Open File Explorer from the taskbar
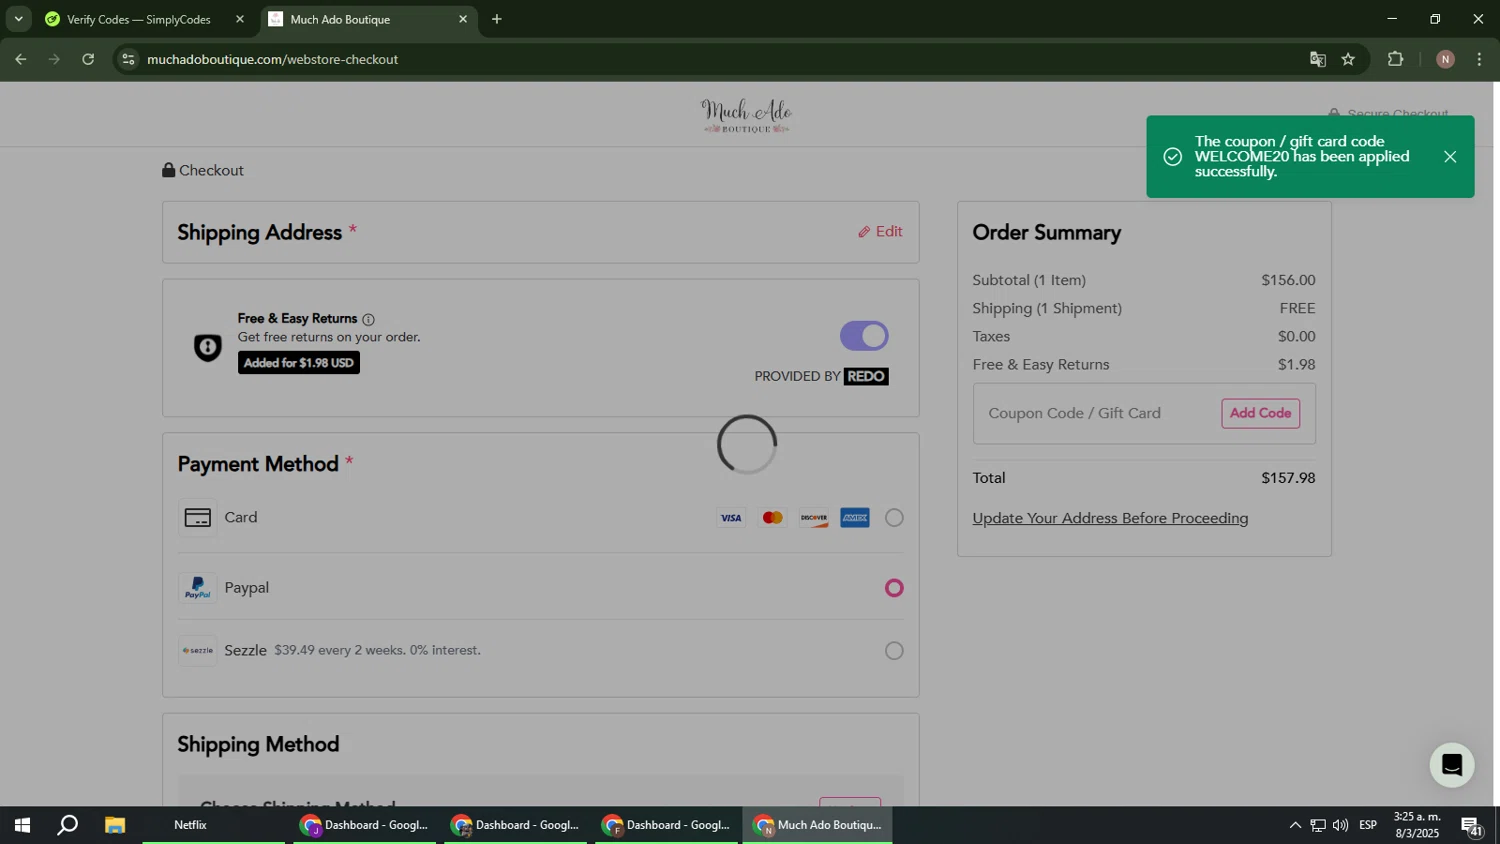This screenshot has width=1500, height=844. point(115,825)
